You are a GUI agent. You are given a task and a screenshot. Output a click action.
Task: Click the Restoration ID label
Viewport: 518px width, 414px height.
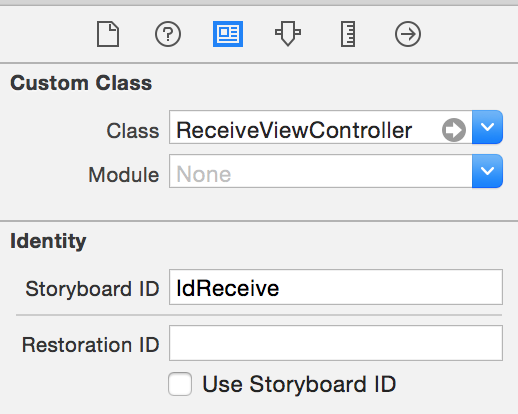[90, 345]
